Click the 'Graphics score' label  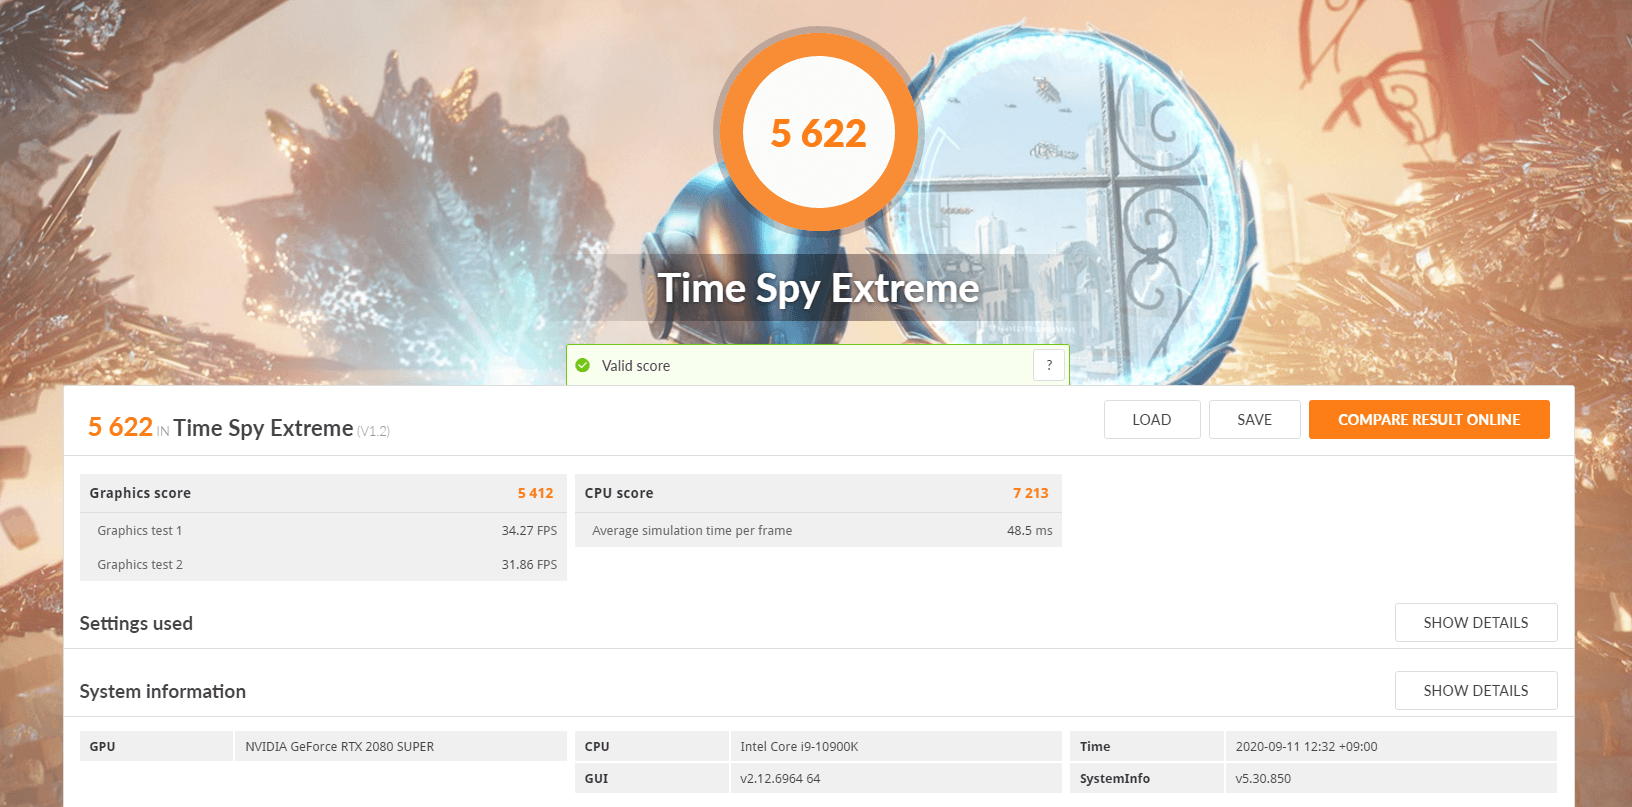pos(140,493)
